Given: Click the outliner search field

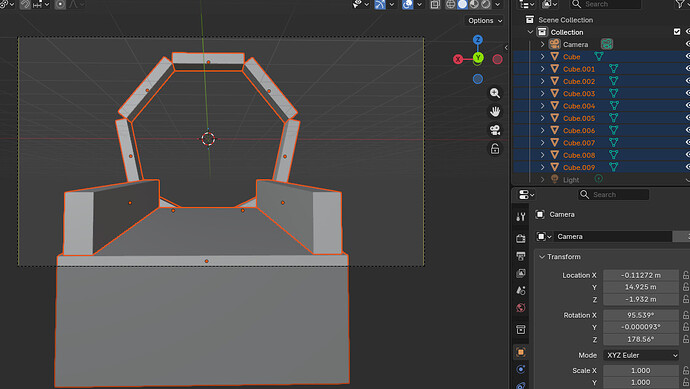Looking at the screenshot, I should (606, 4).
